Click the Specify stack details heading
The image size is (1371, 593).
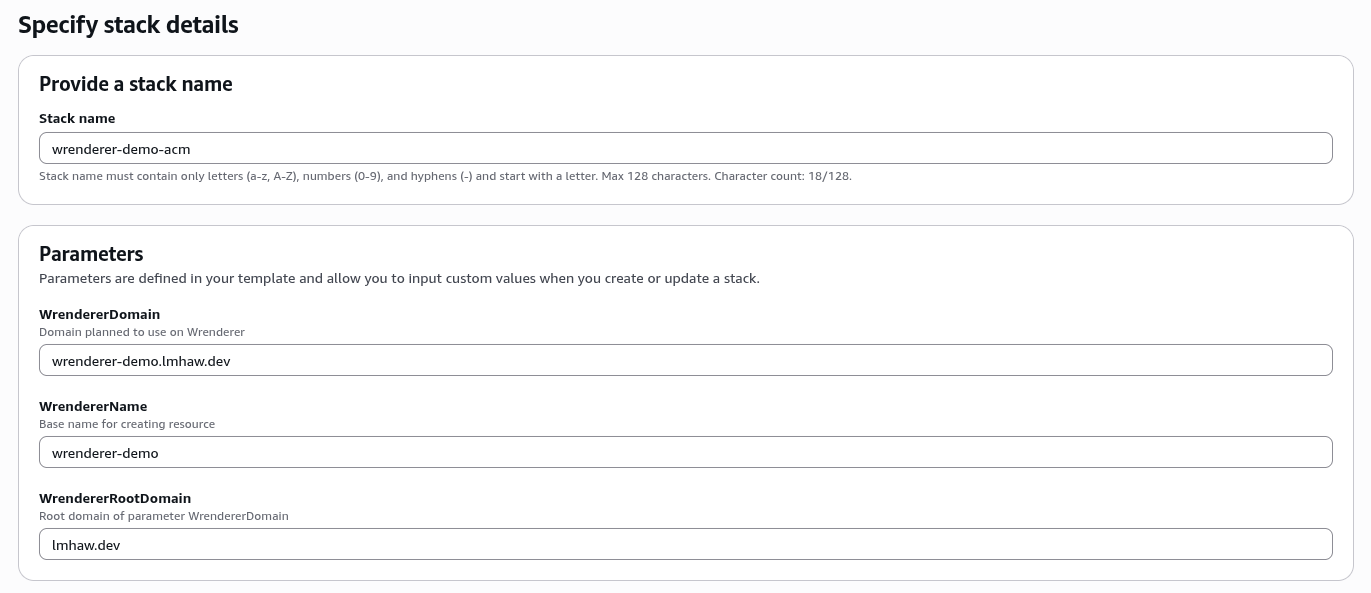click(x=128, y=24)
